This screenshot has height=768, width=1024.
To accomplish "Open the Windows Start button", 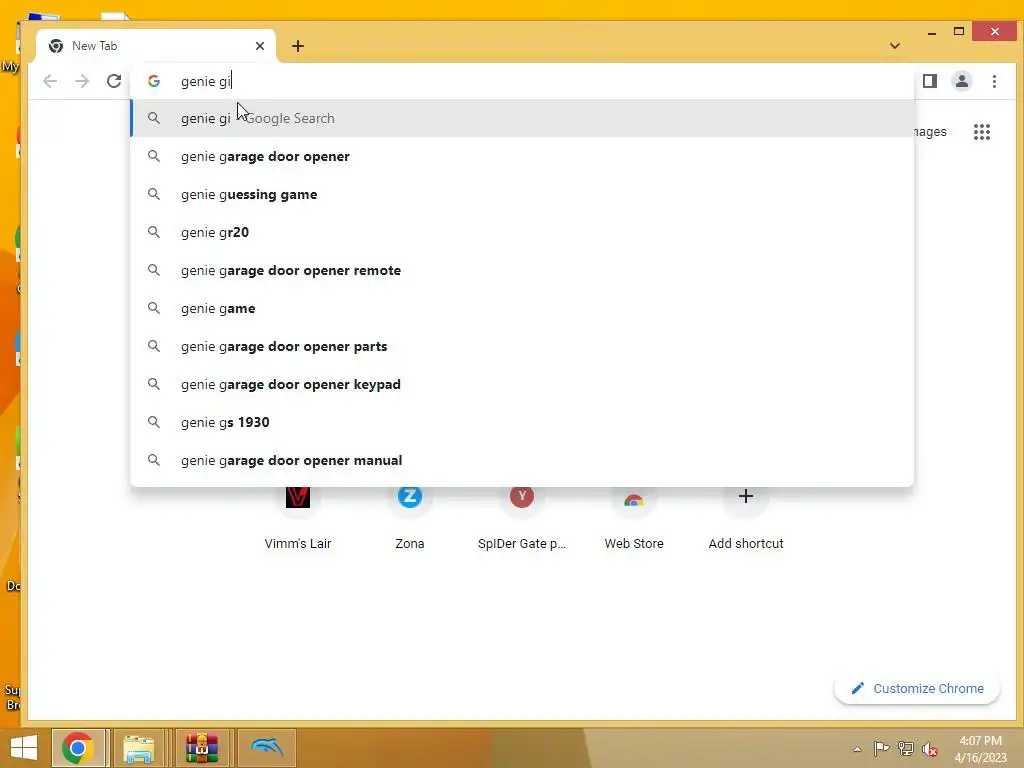I will click(24, 748).
